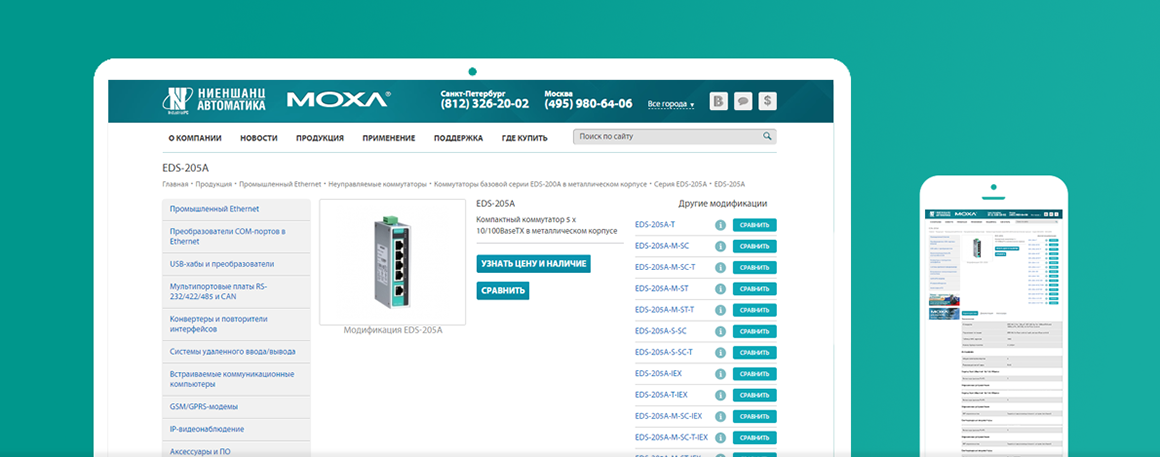Screen dimensions: 1160x457
Task: Open info icon for EDS-205A-M-SC-IEX
Action: point(720,416)
